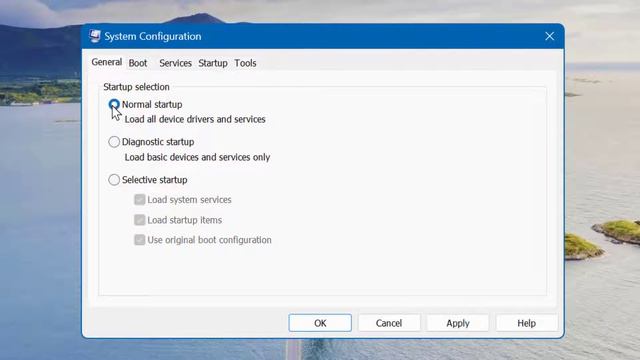This screenshot has height=360, width=640.
Task: Toggle the Load system services checkbox
Action: click(x=140, y=200)
